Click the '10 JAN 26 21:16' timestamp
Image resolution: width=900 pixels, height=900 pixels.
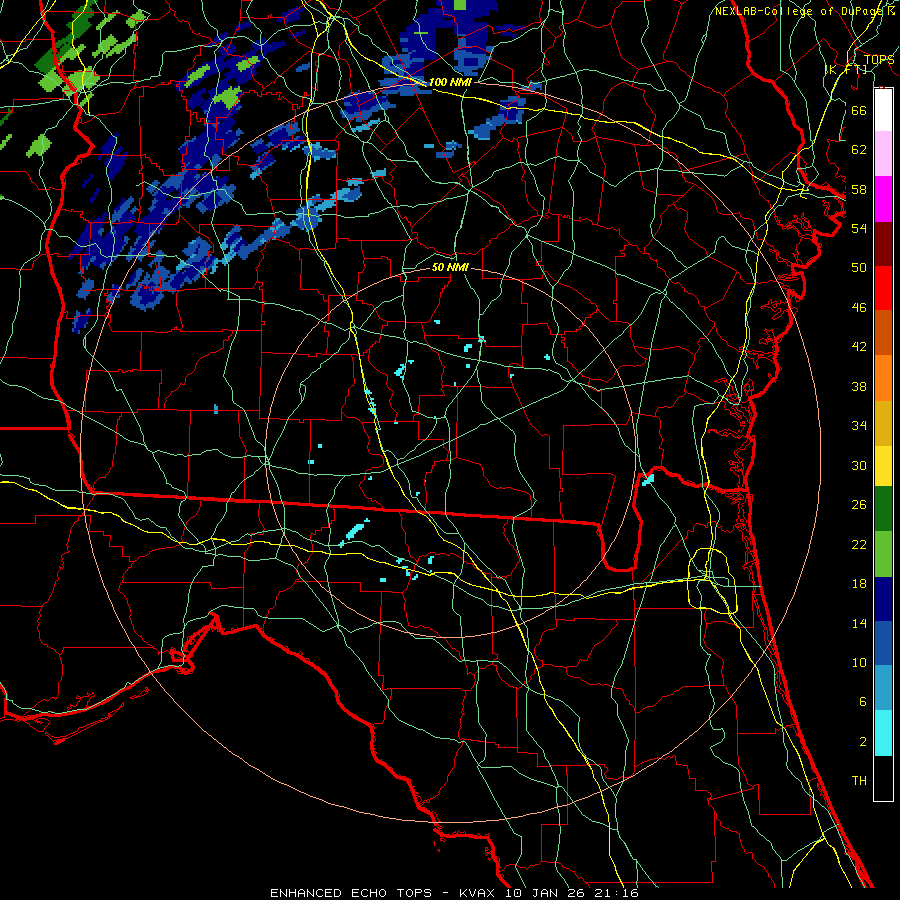pos(572,893)
